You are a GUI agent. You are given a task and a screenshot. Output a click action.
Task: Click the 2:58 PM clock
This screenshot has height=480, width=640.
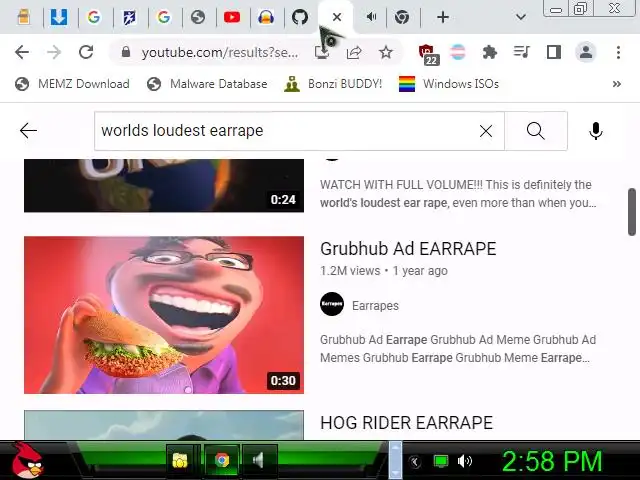tap(552, 461)
